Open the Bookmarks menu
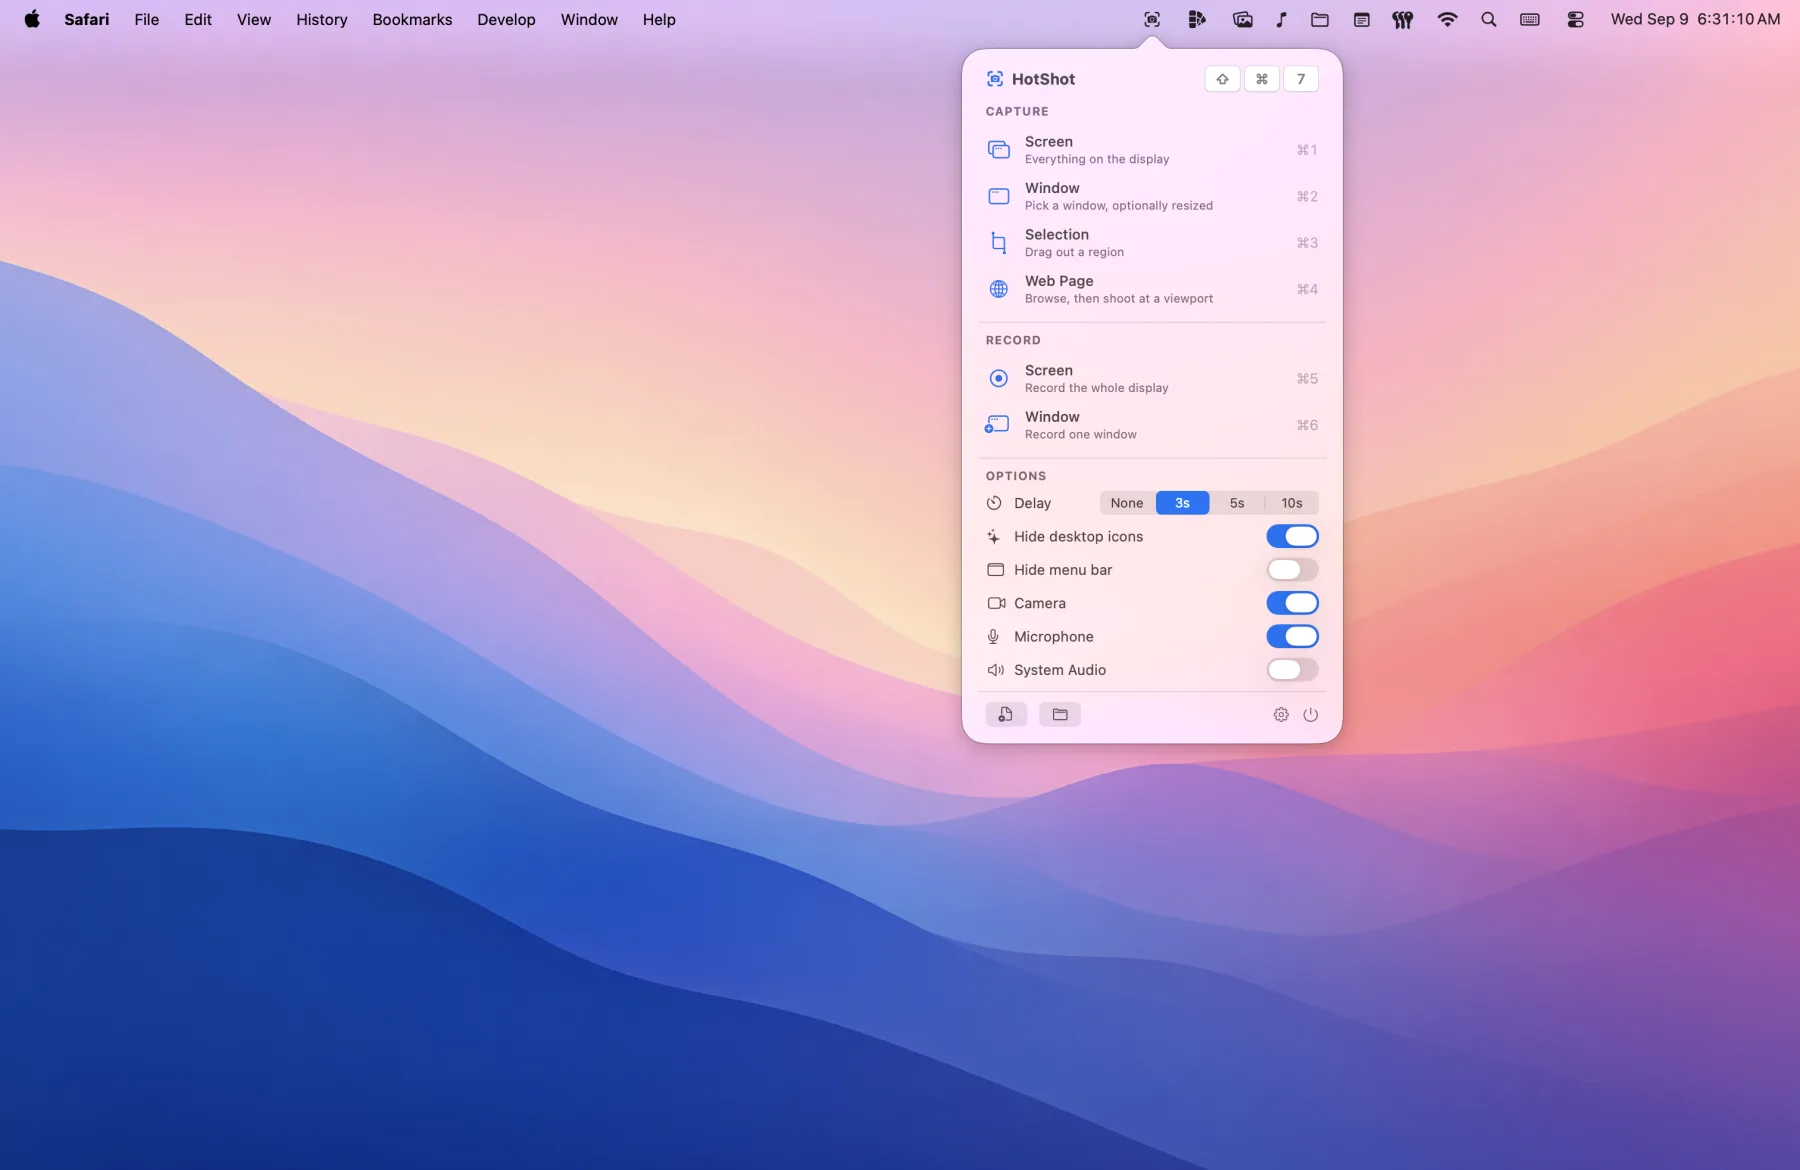 click(412, 19)
